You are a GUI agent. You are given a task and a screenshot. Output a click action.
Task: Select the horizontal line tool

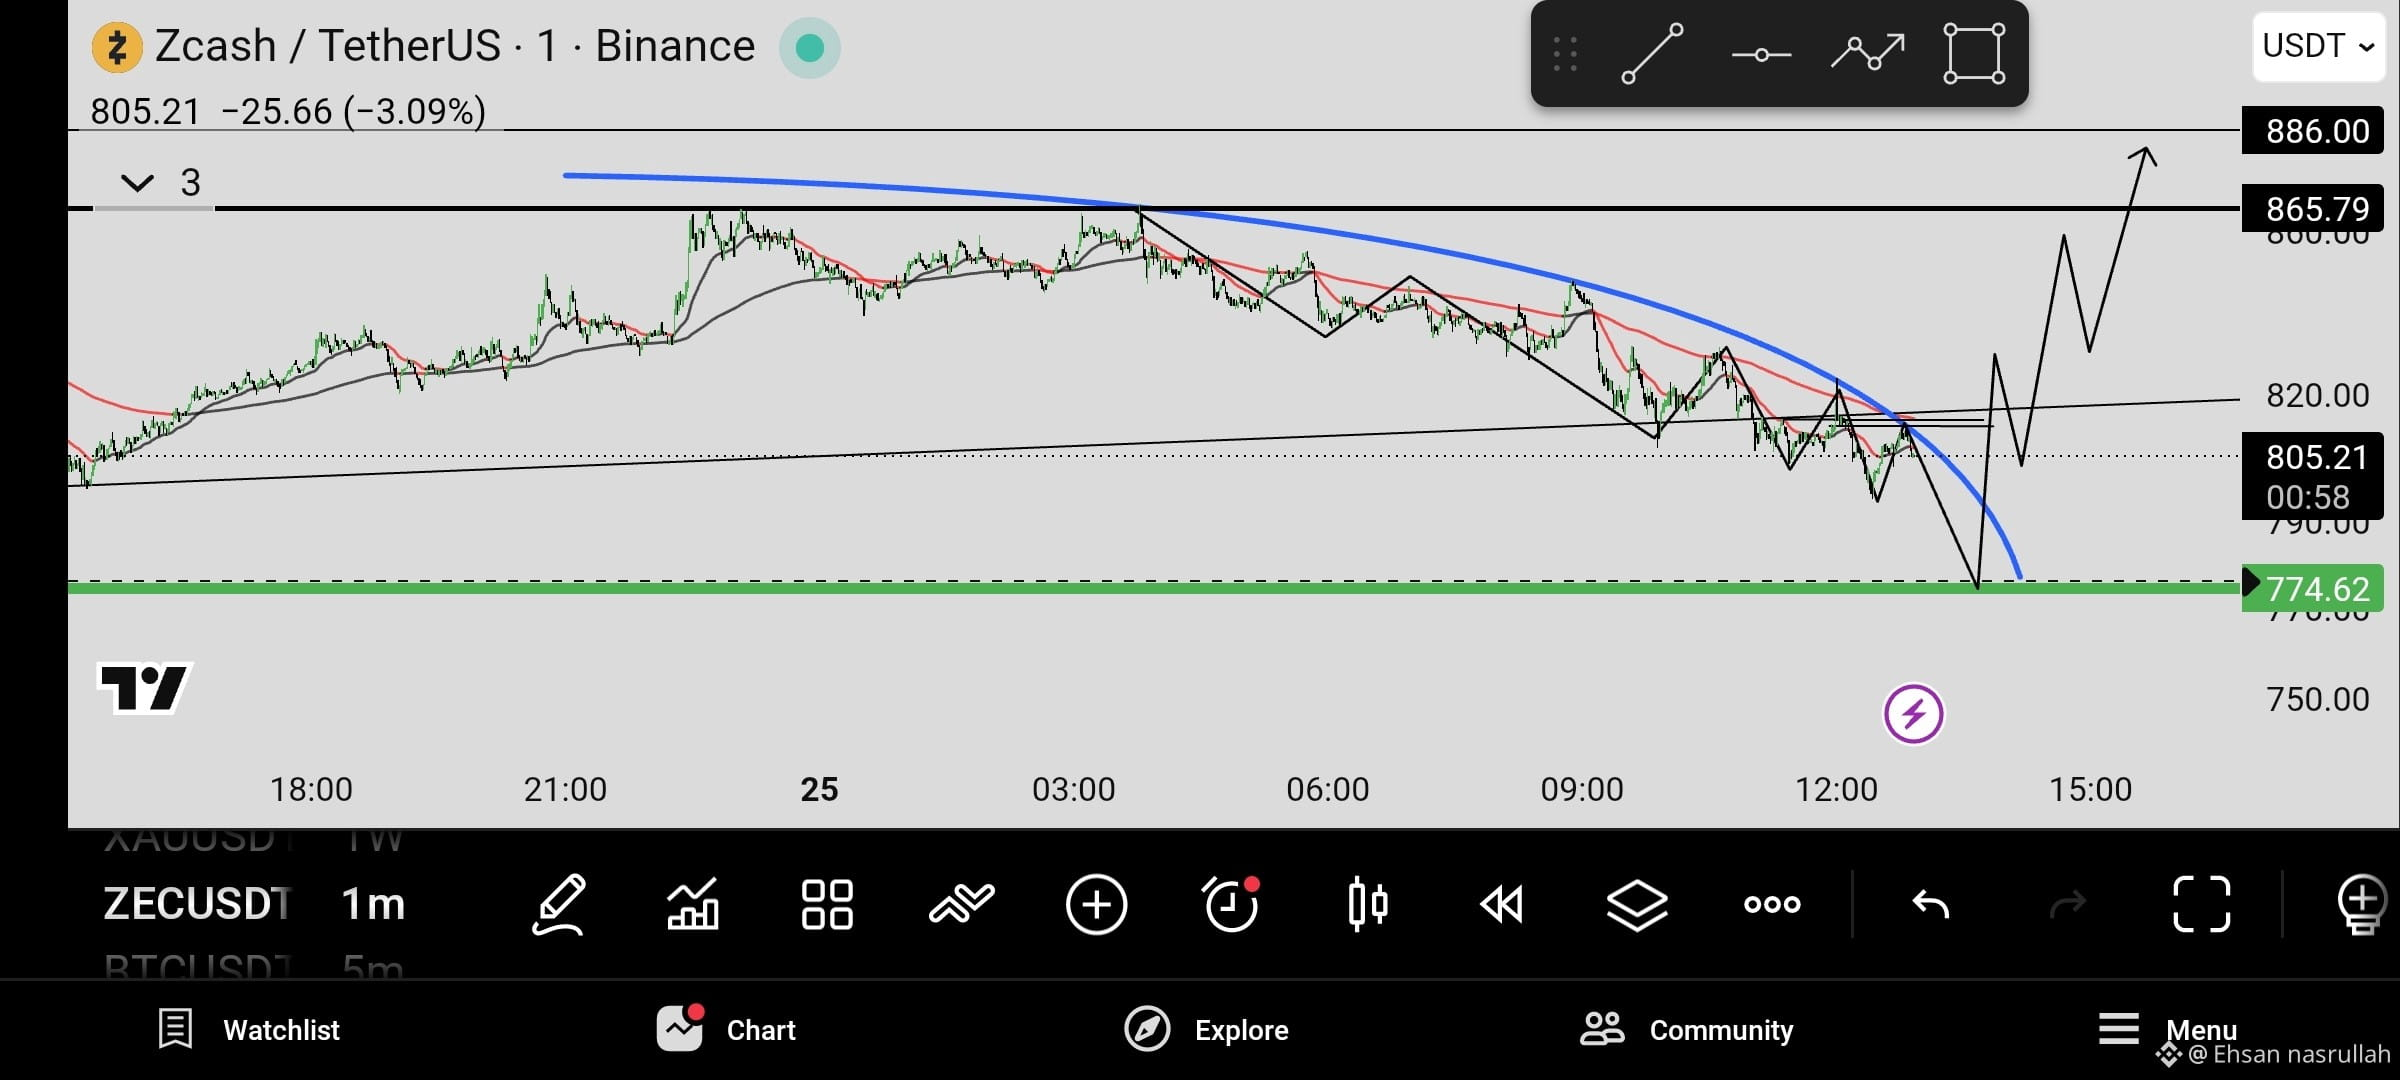tap(1761, 54)
